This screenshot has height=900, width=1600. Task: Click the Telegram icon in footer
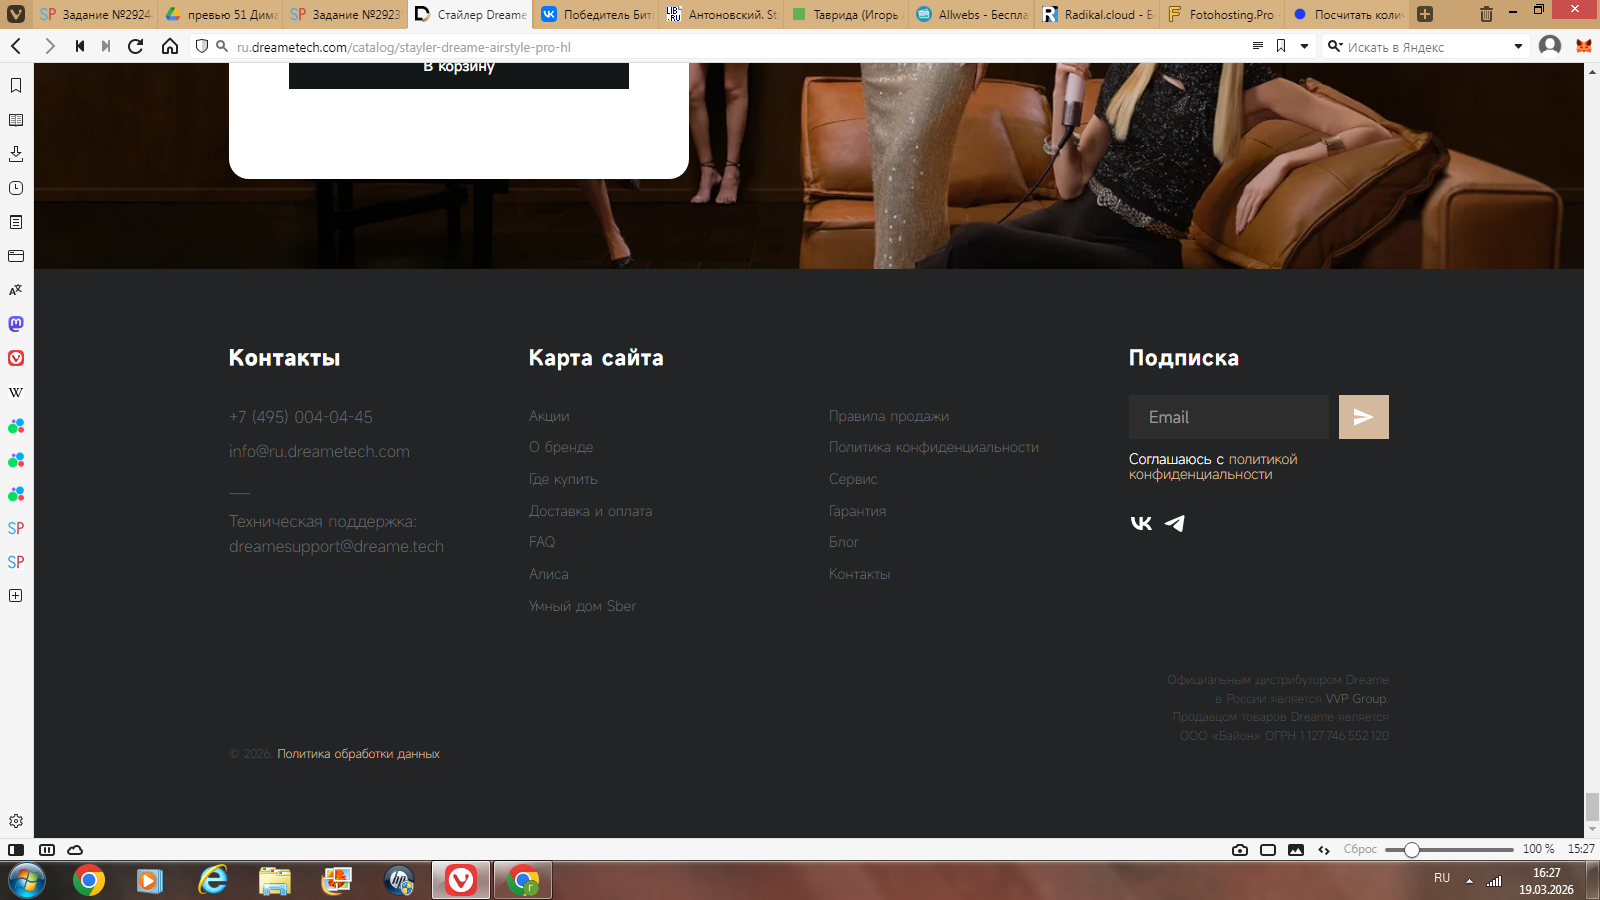tap(1175, 523)
